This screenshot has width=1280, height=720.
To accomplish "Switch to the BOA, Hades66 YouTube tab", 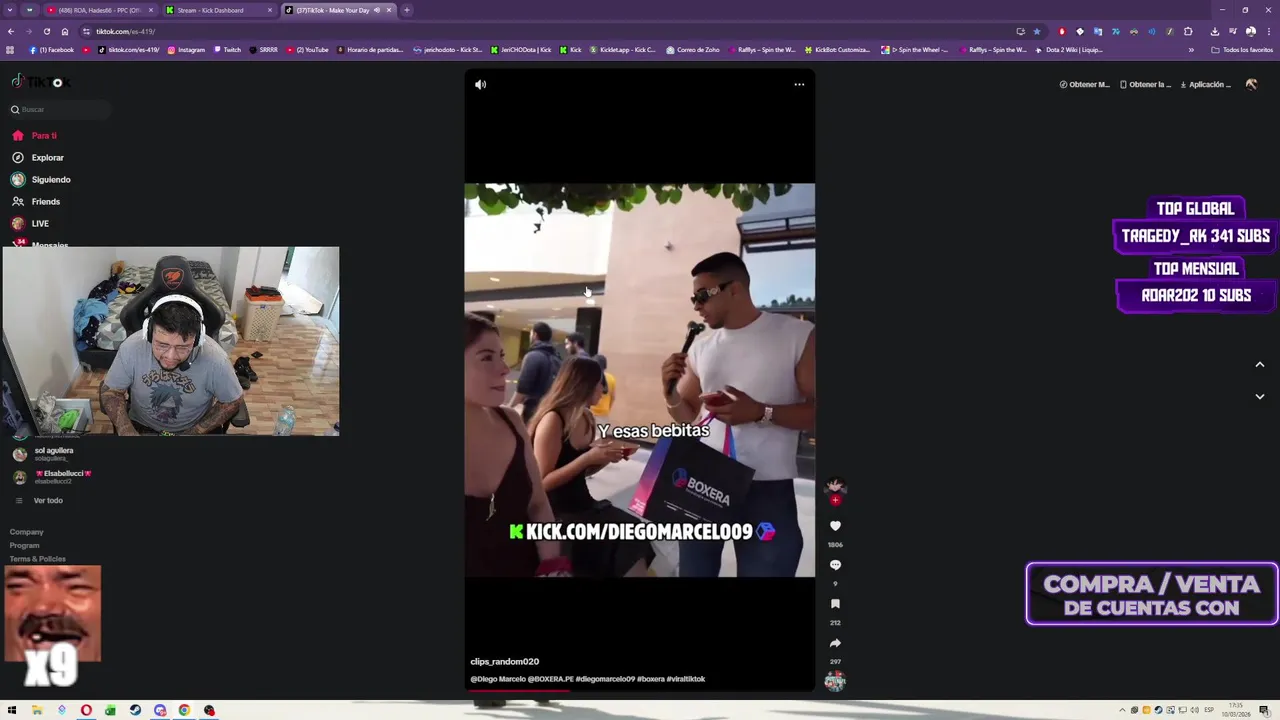I will 98,10.
